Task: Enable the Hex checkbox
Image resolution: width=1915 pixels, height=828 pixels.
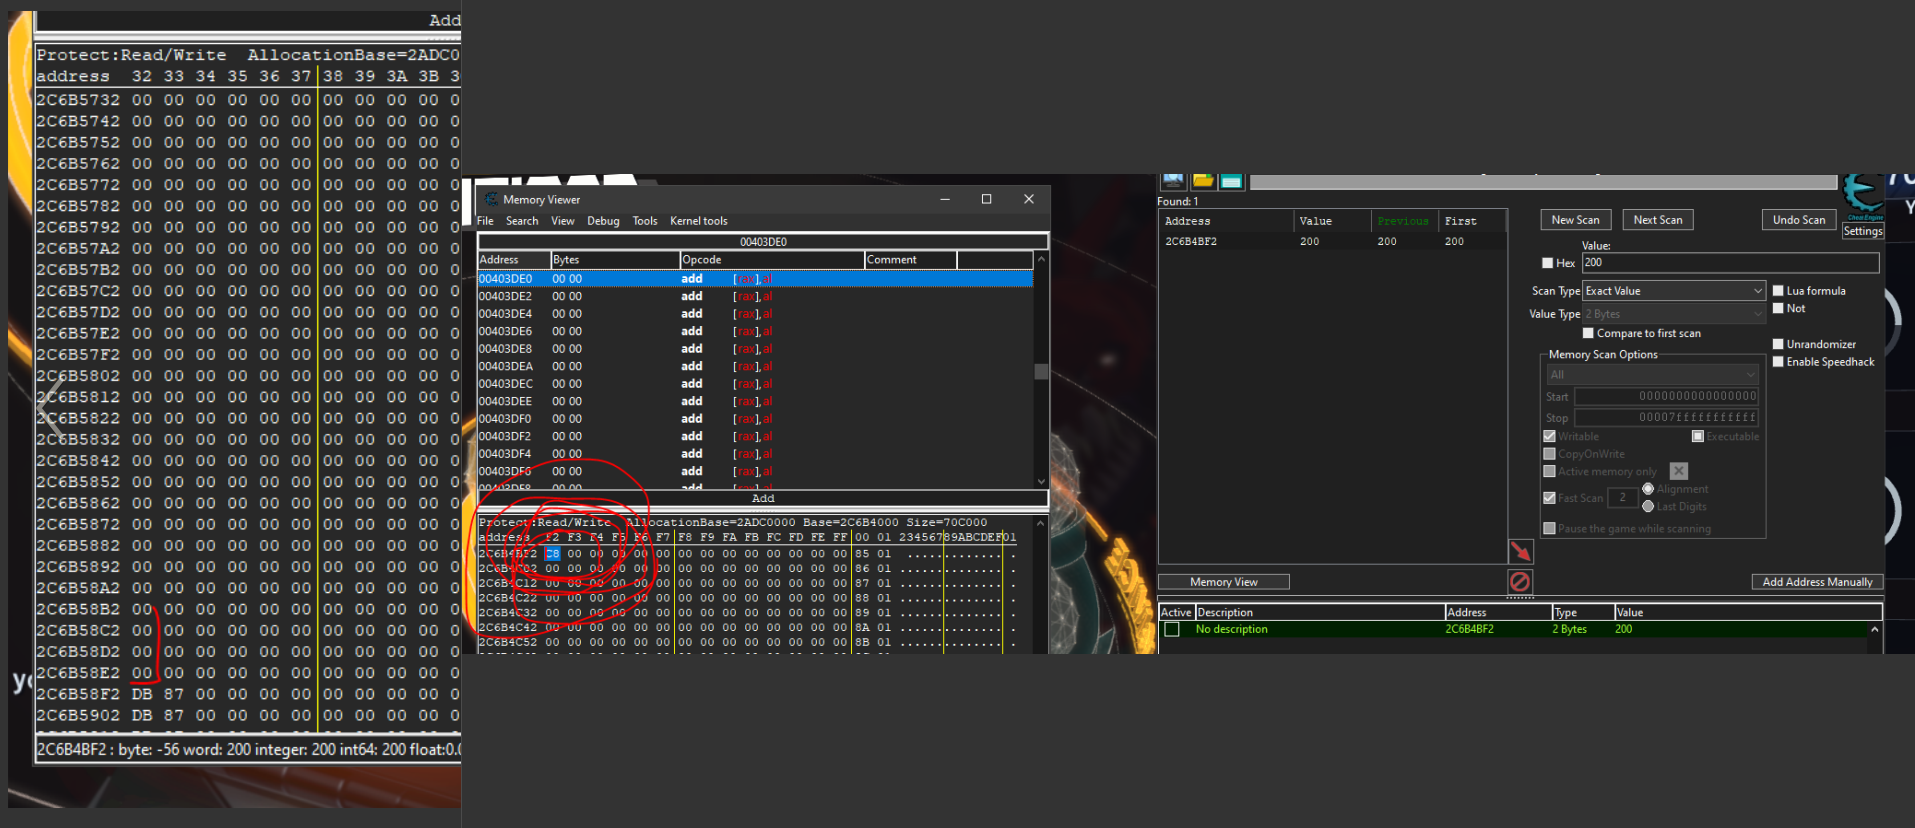Action: (x=1548, y=263)
